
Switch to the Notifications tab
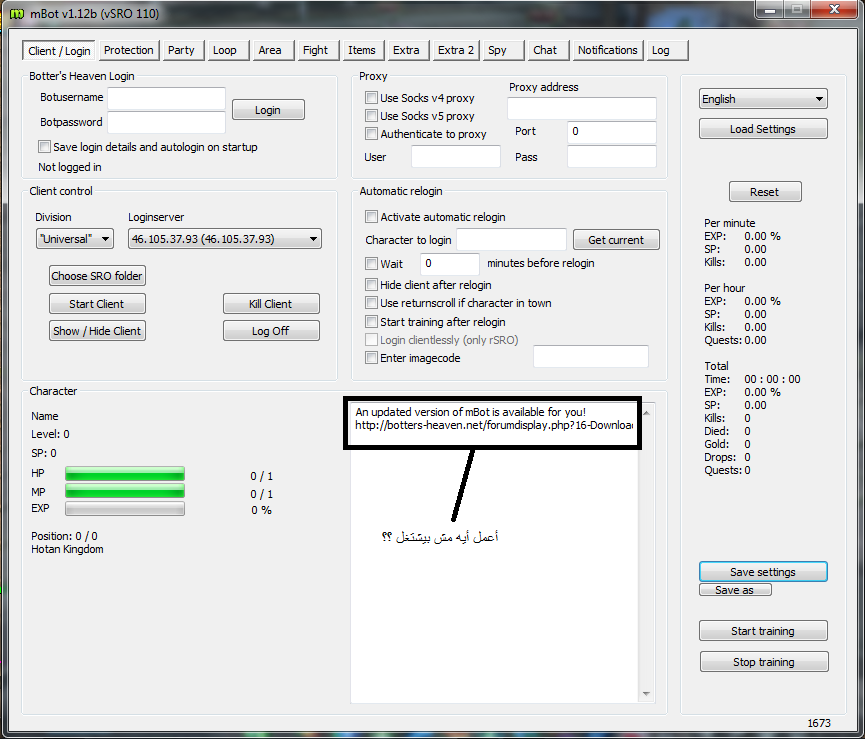pos(608,50)
